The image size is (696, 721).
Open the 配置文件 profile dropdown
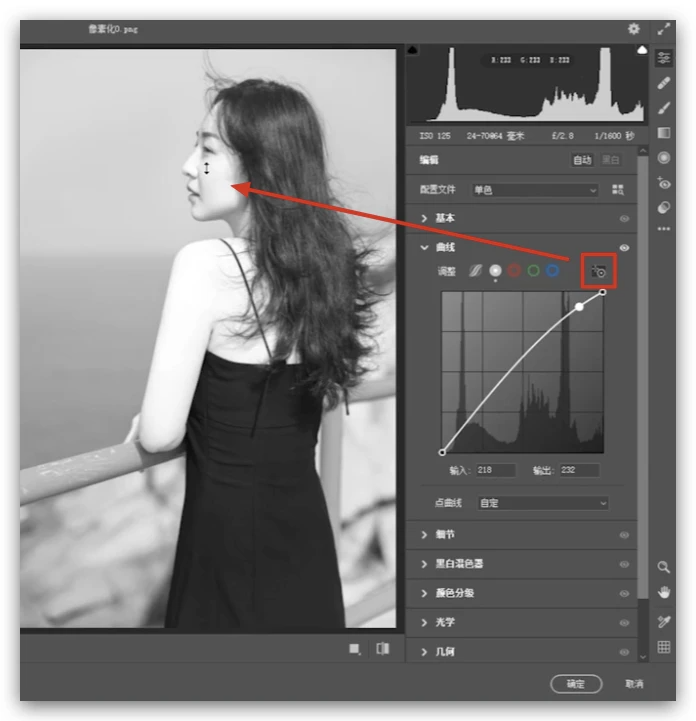(535, 190)
